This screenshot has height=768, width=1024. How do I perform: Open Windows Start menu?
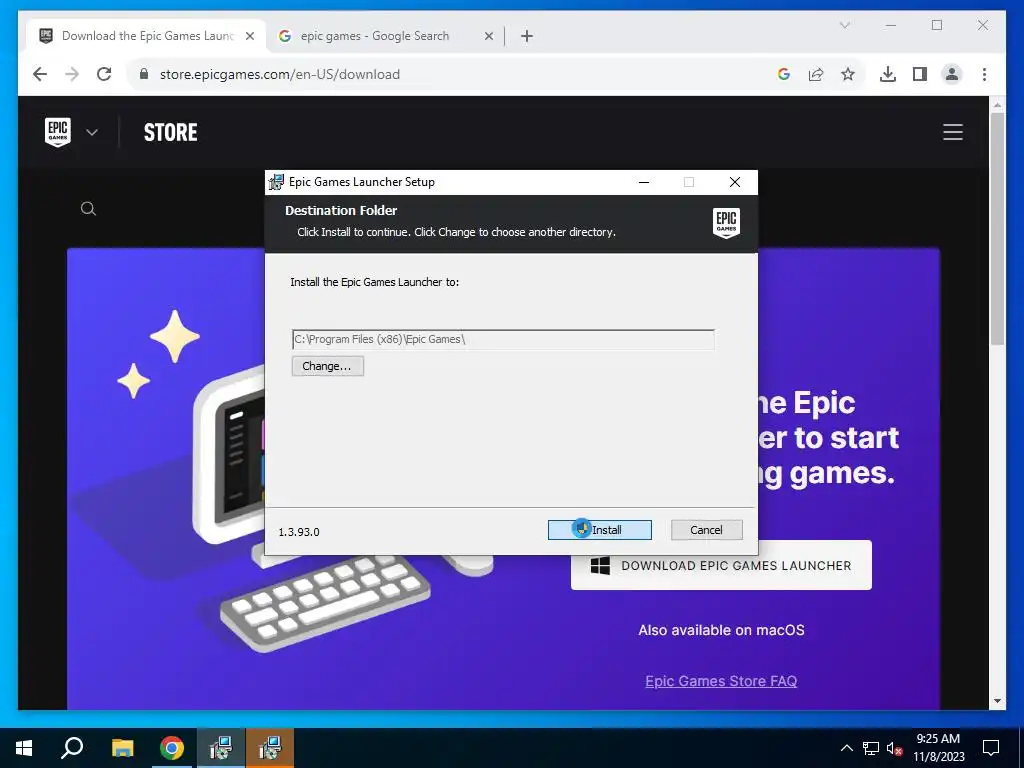[x=24, y=748]
